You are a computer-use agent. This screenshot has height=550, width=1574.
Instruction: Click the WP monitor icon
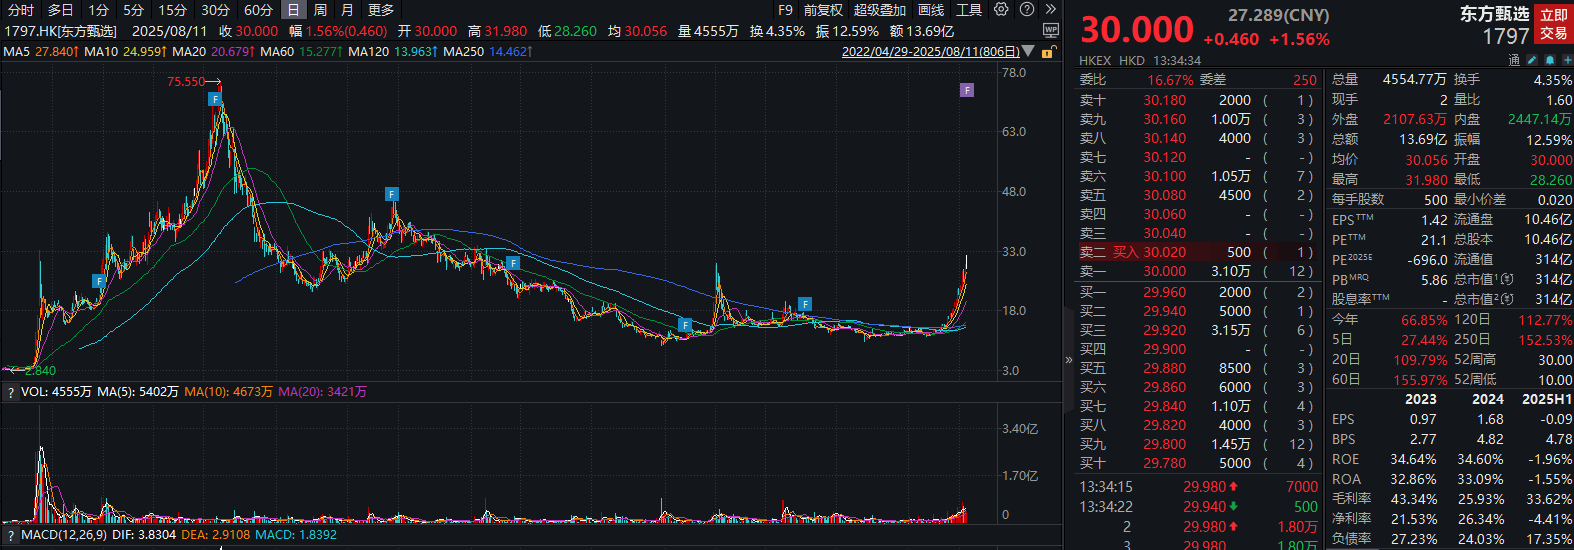(x=1050, y=30)
